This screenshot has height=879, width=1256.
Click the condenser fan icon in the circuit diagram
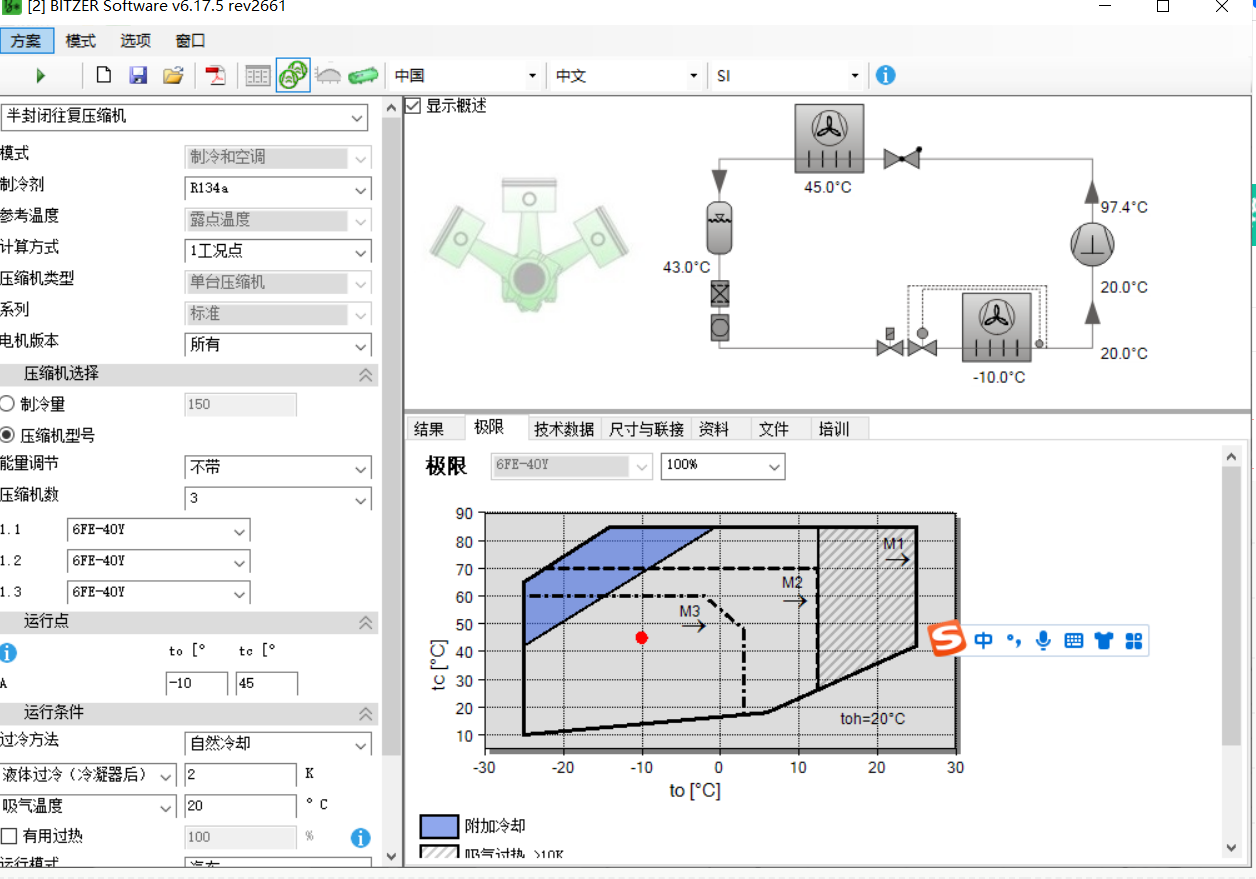828,139
